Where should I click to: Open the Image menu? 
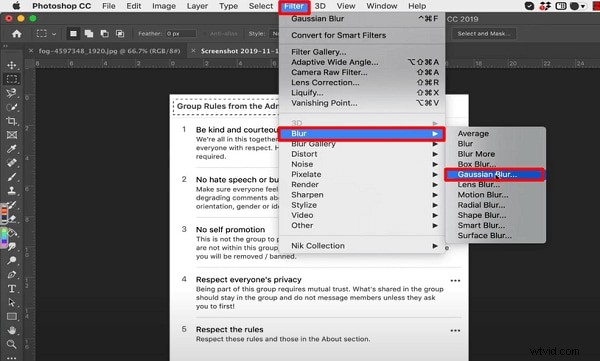point(164,6)
